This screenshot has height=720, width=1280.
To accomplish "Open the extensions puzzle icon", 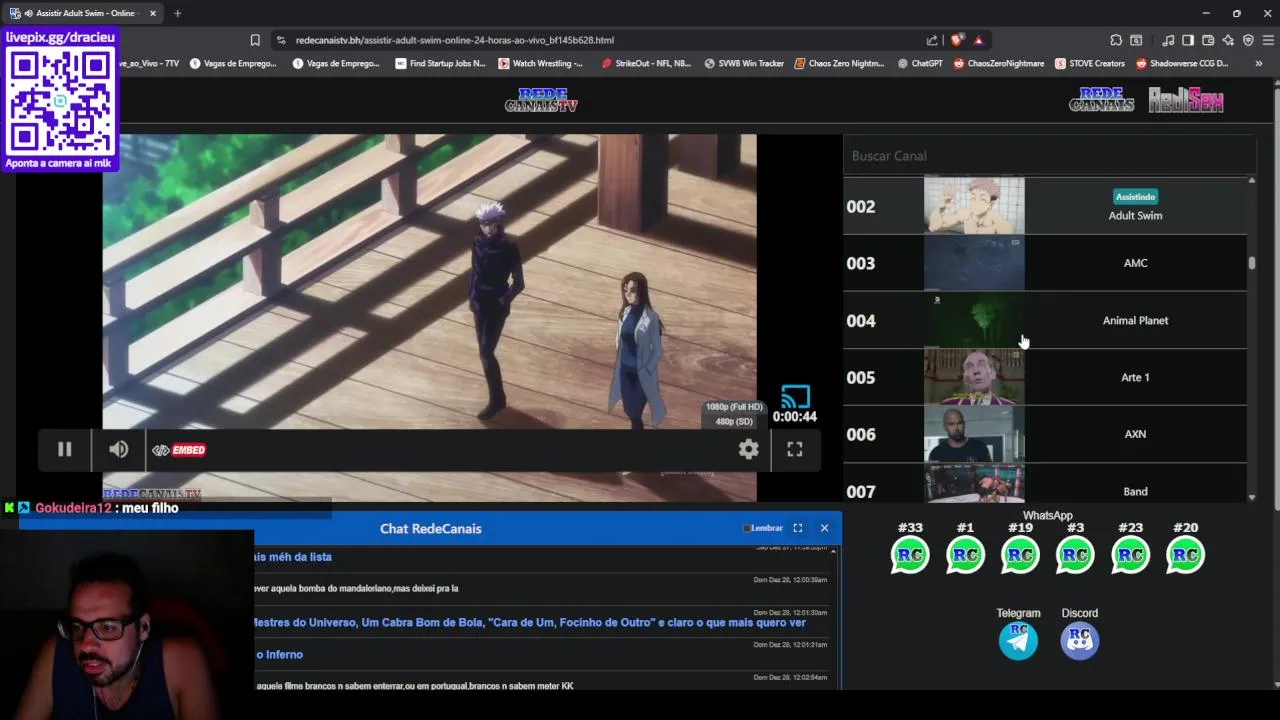I will click(1116, 40).
